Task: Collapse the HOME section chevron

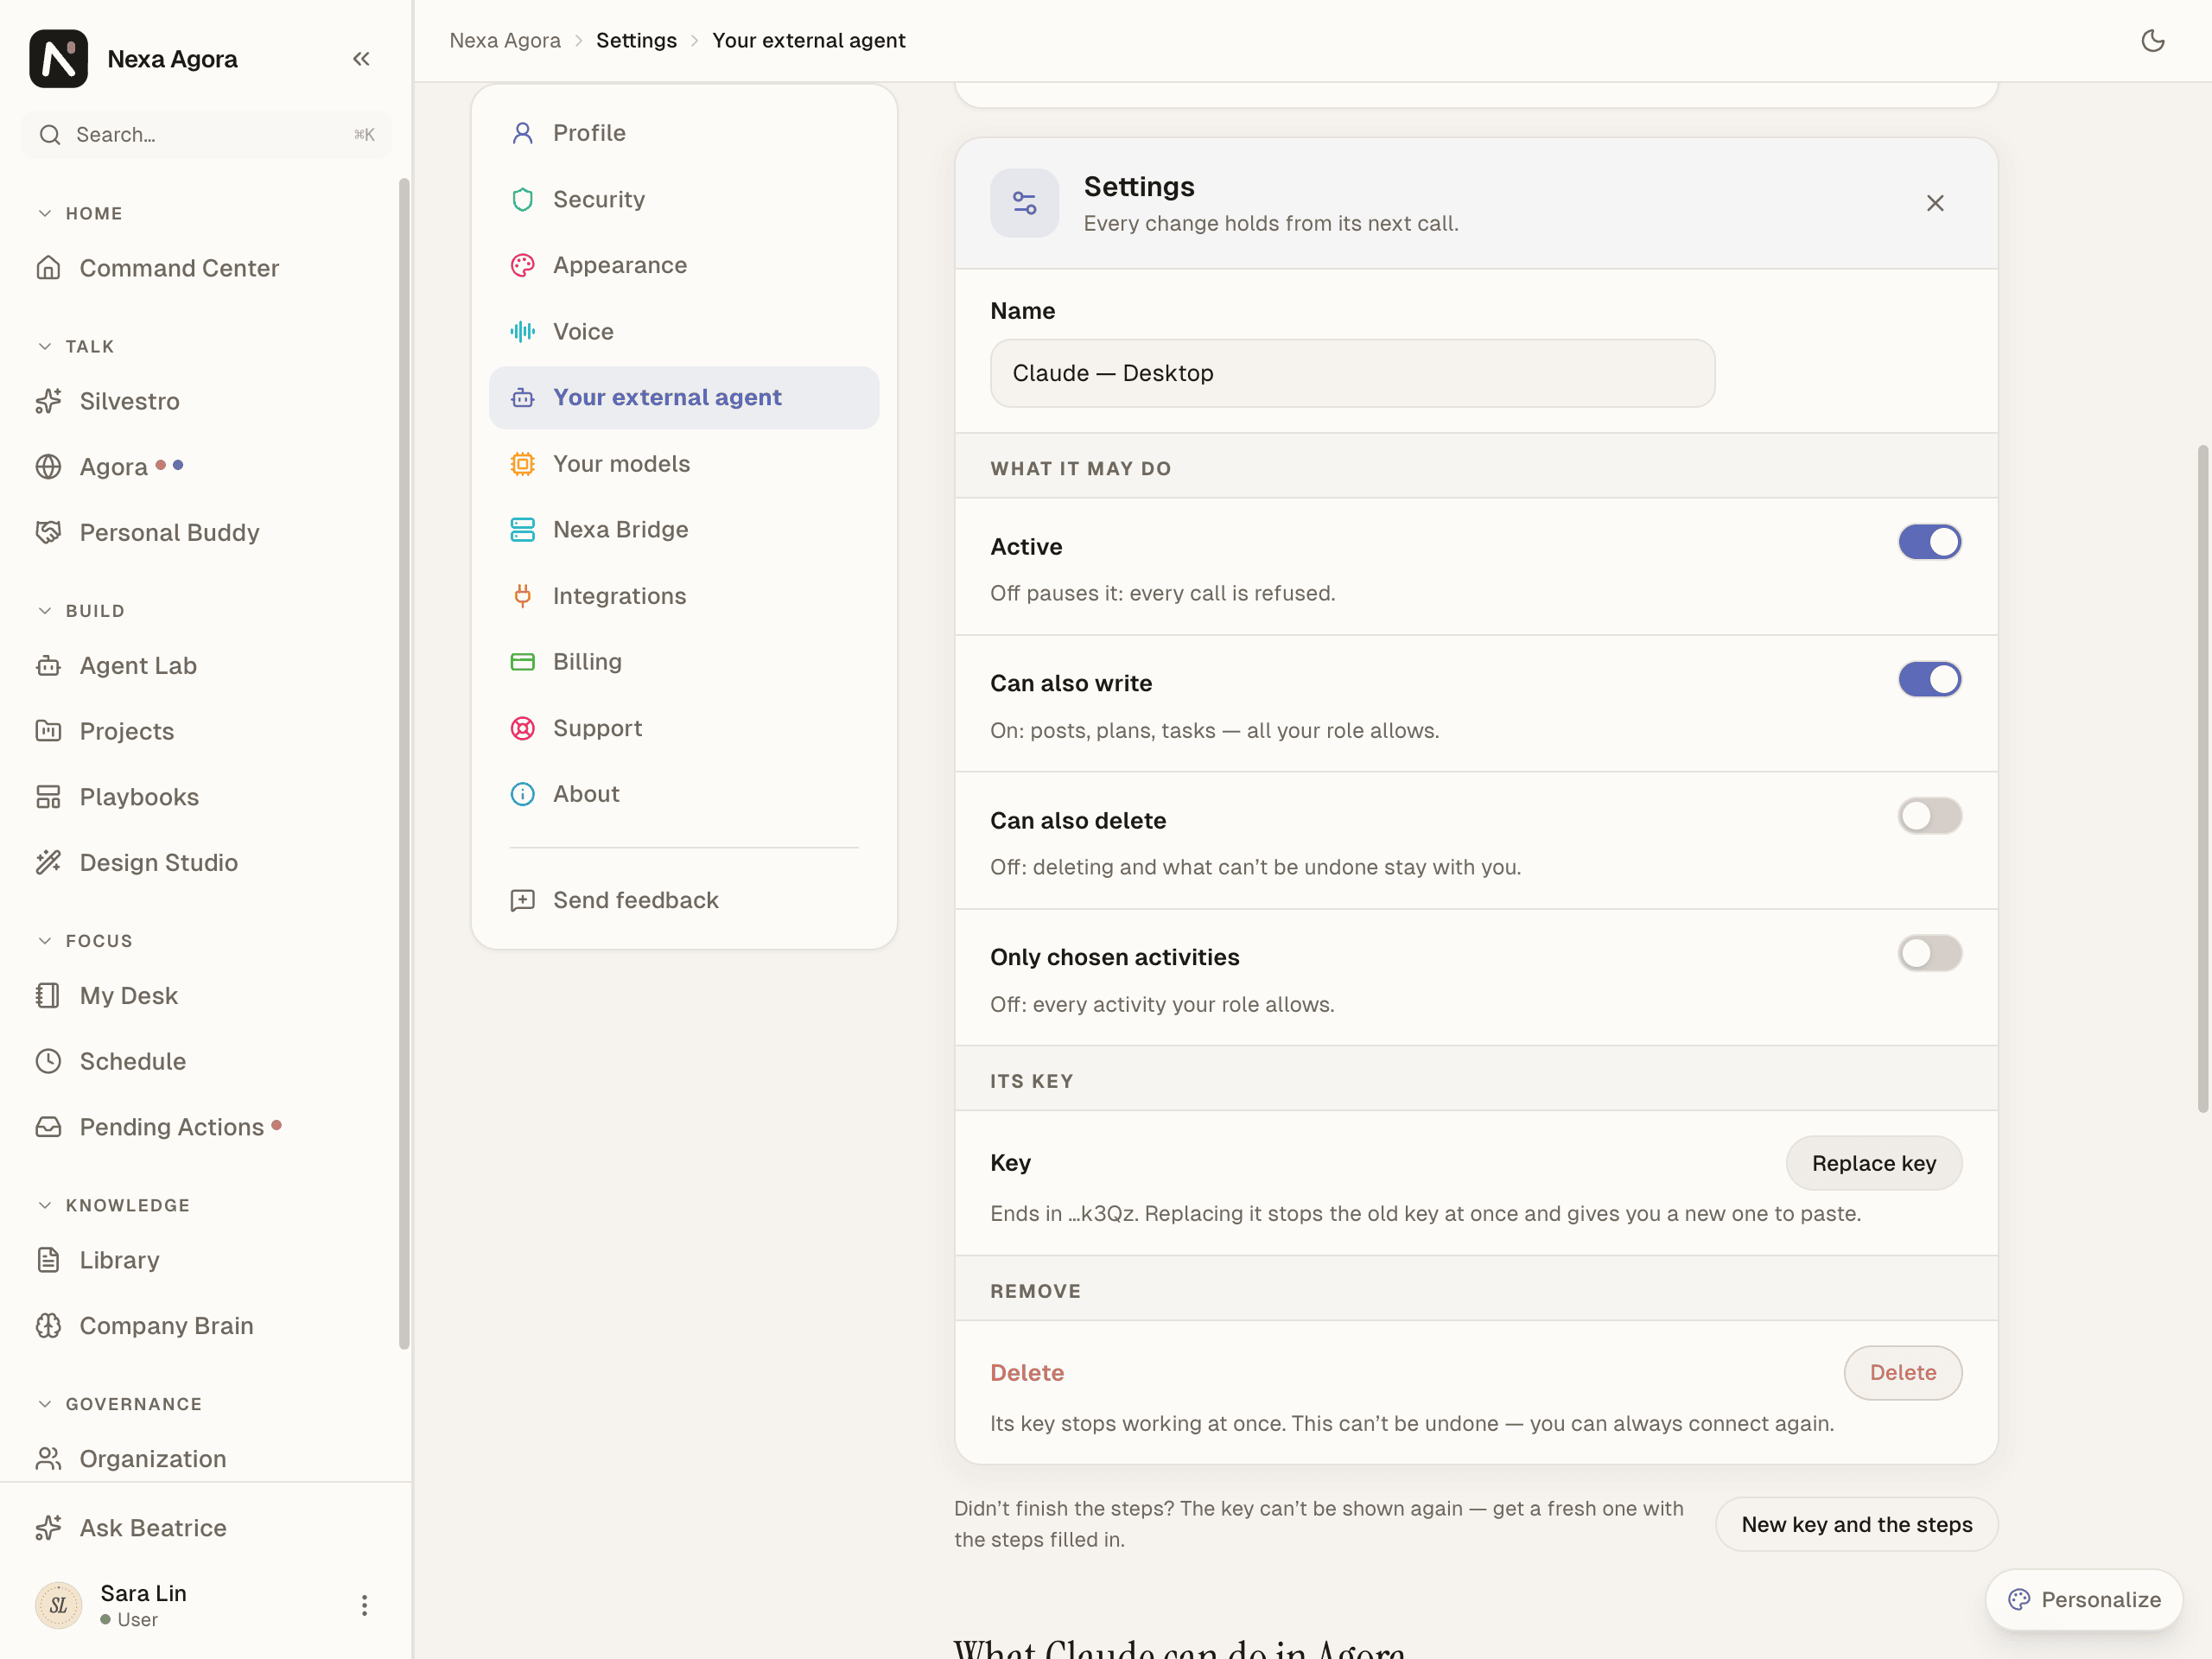Action: pos(45,213)
